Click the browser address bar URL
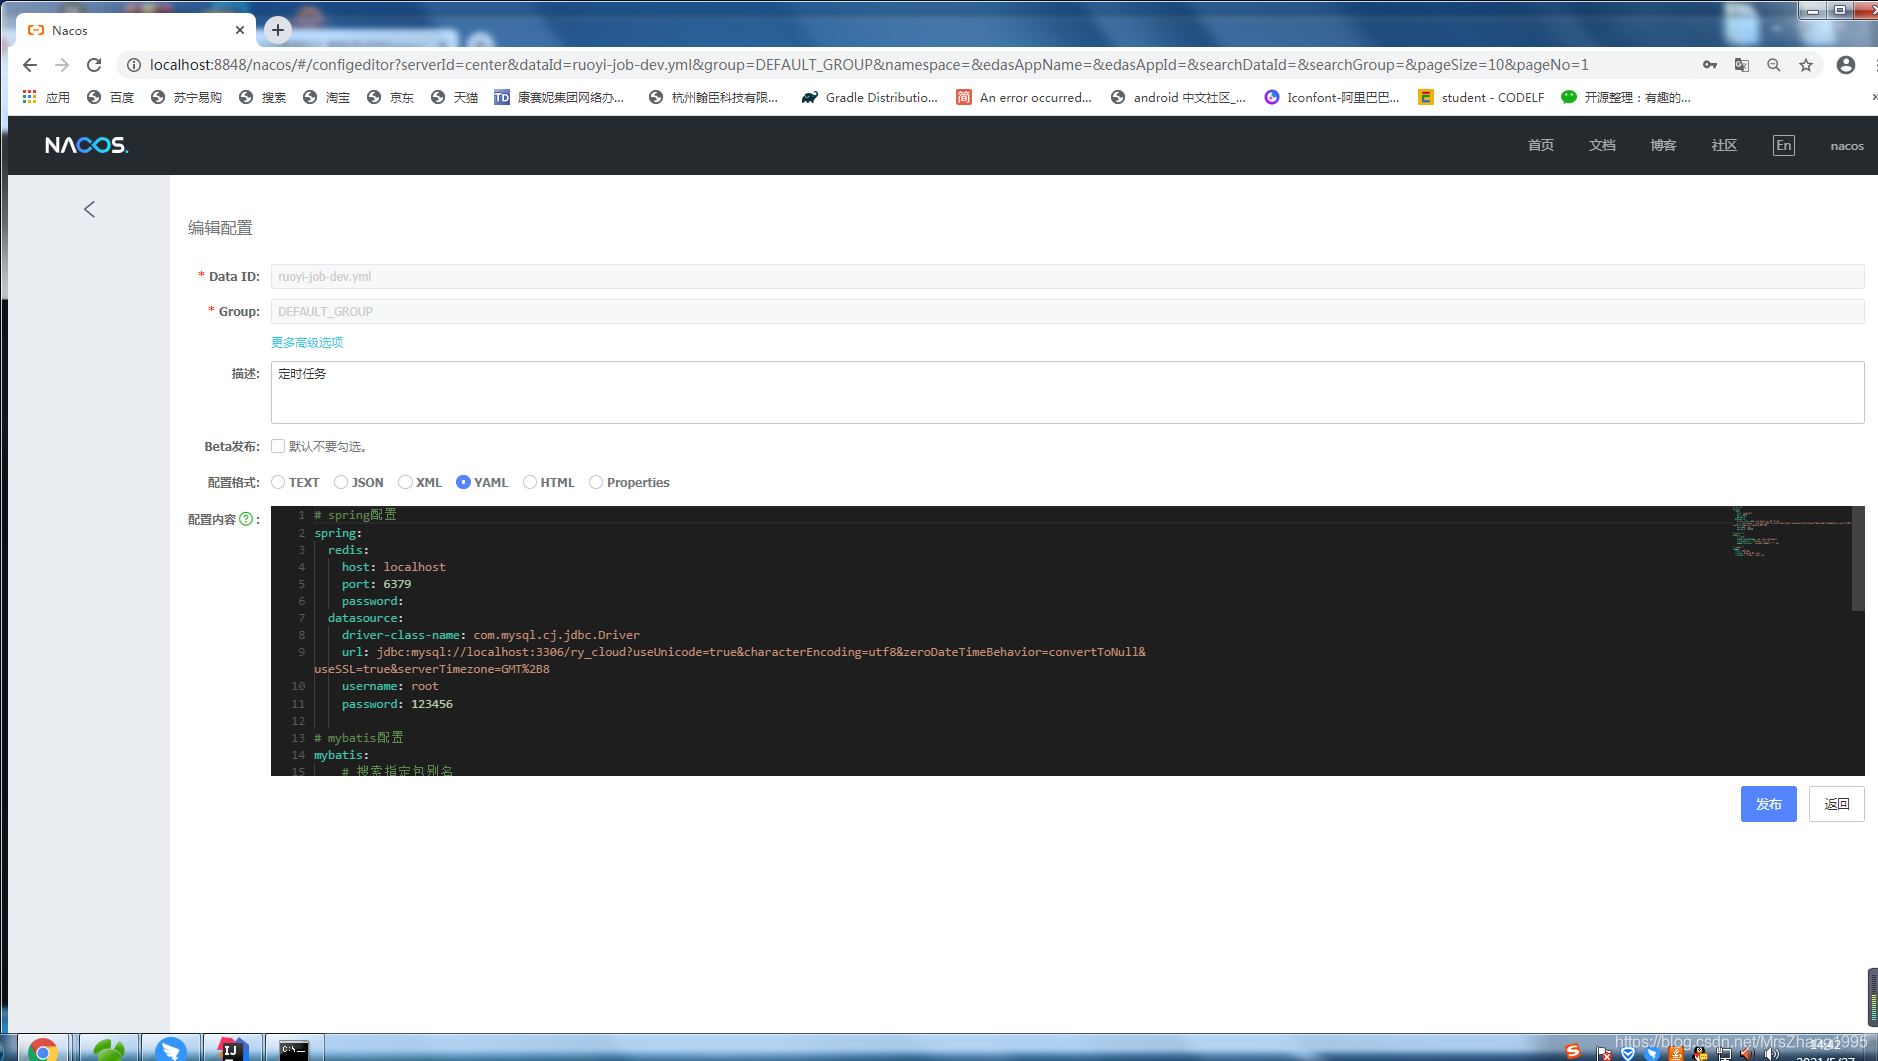1878x1061 pixels. point(868,65)
